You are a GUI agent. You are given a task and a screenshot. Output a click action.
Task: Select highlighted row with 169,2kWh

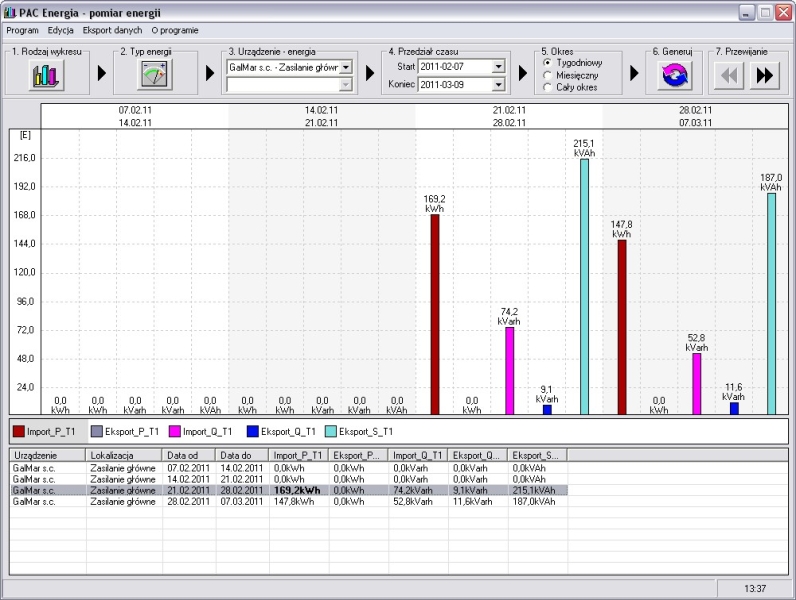pyautogui.click(x=289, y=490)
